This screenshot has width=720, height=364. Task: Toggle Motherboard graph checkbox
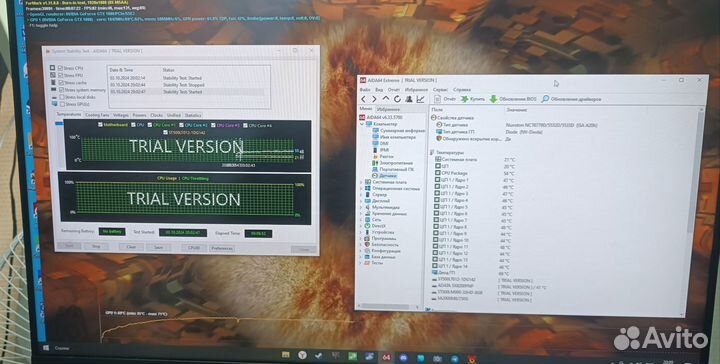point(101,125)
